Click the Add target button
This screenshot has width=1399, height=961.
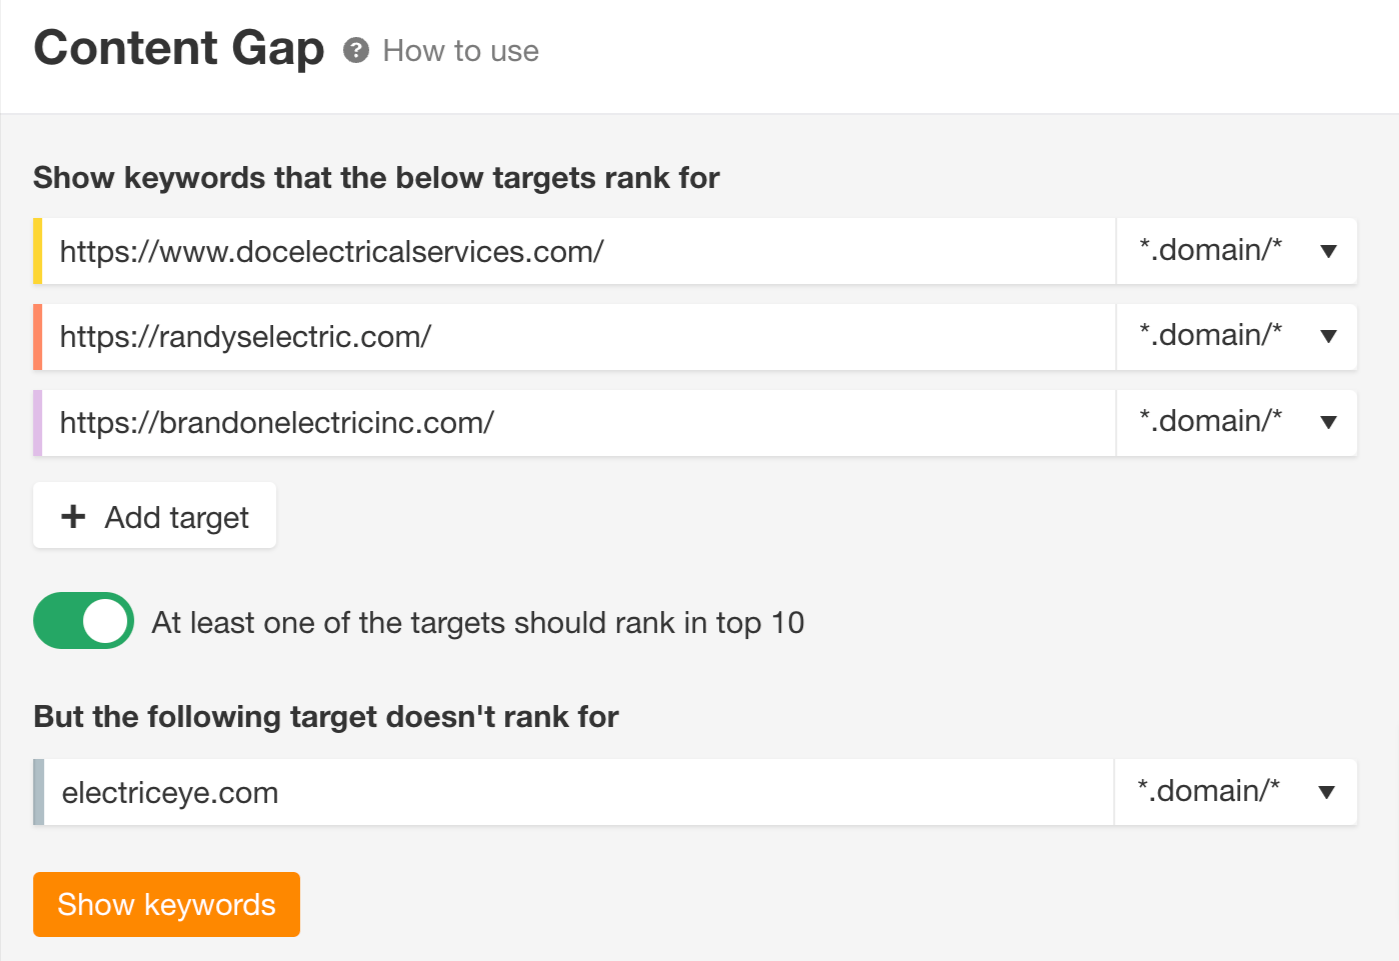154,516
